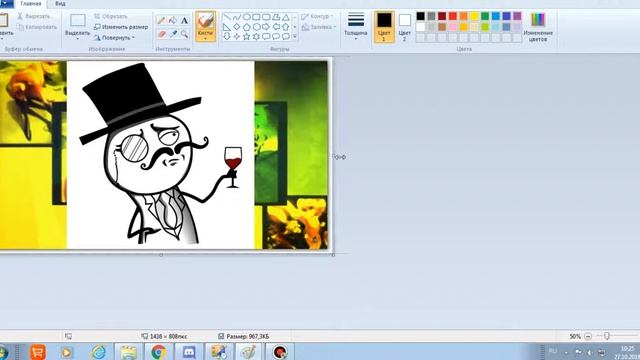Image resolution: width=640 pixels, height=360 pixels.
Task: Move shapes gallery down one row
Action: coord(295,27)
